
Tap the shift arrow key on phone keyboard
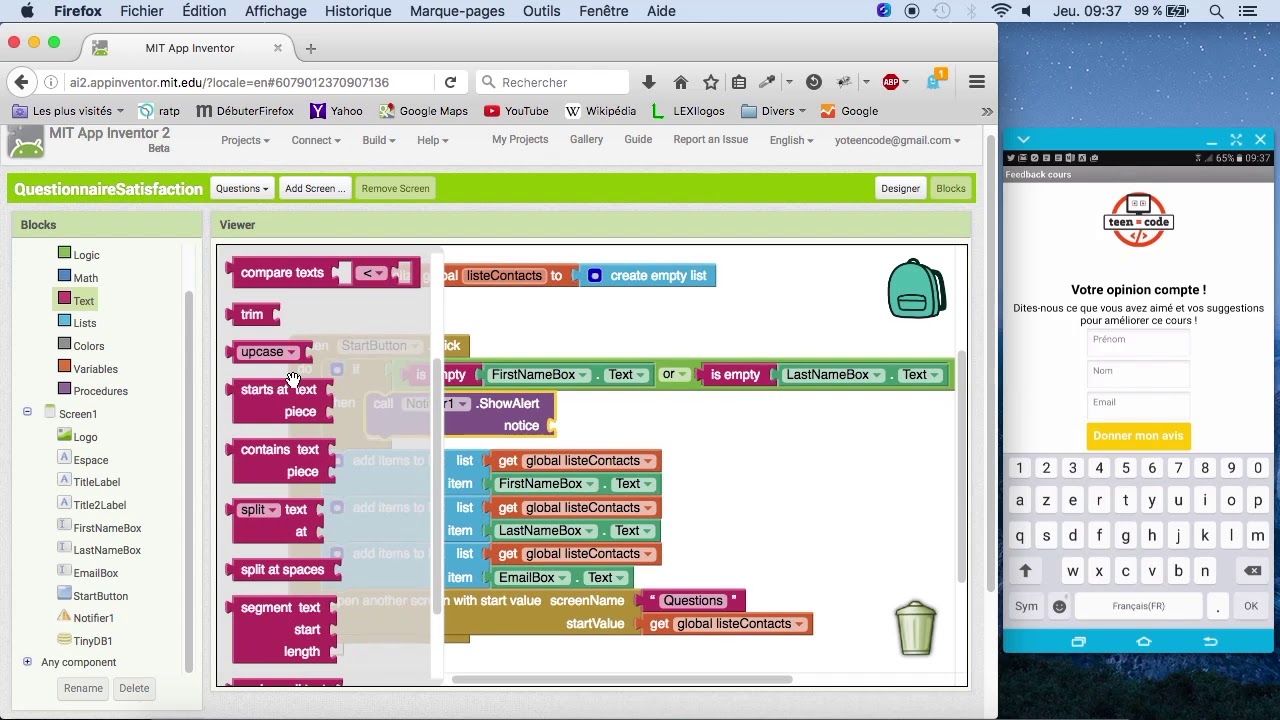click(x=1025, y=571)
